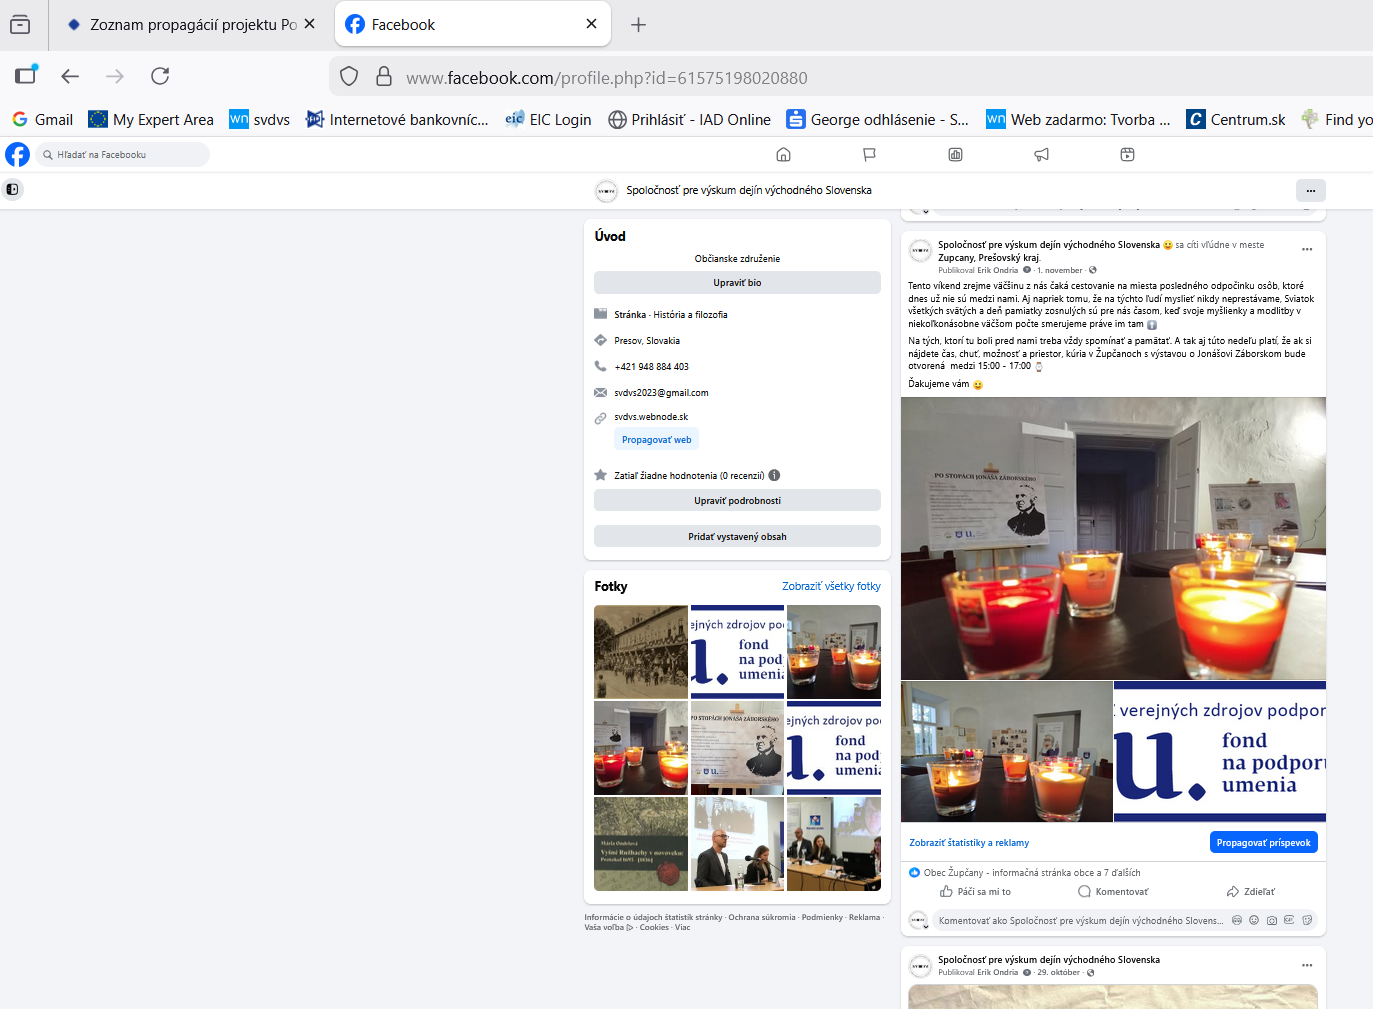Screen dimensions: 1373x1009
Task: Open the Ads megaphone icon
Action: pos(1041,155)
